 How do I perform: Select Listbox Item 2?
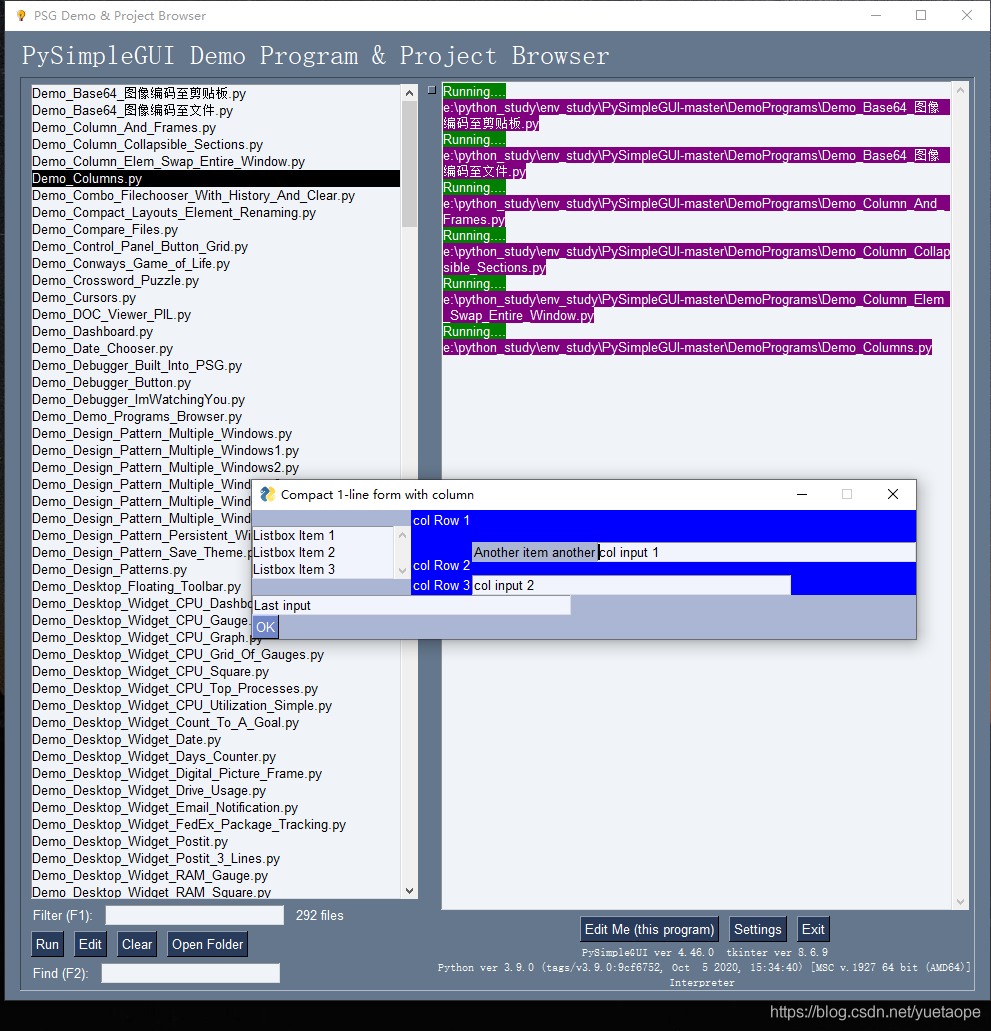324,552
